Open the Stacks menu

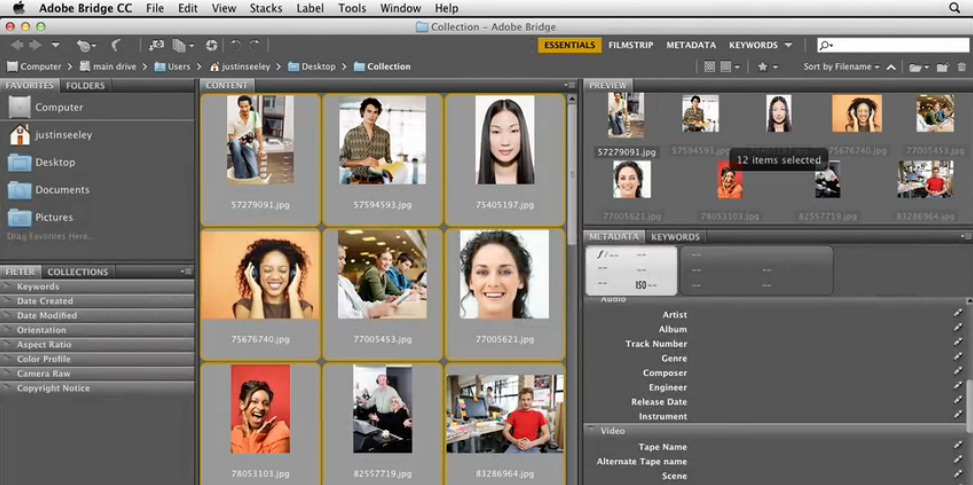(x=266, y=8)
